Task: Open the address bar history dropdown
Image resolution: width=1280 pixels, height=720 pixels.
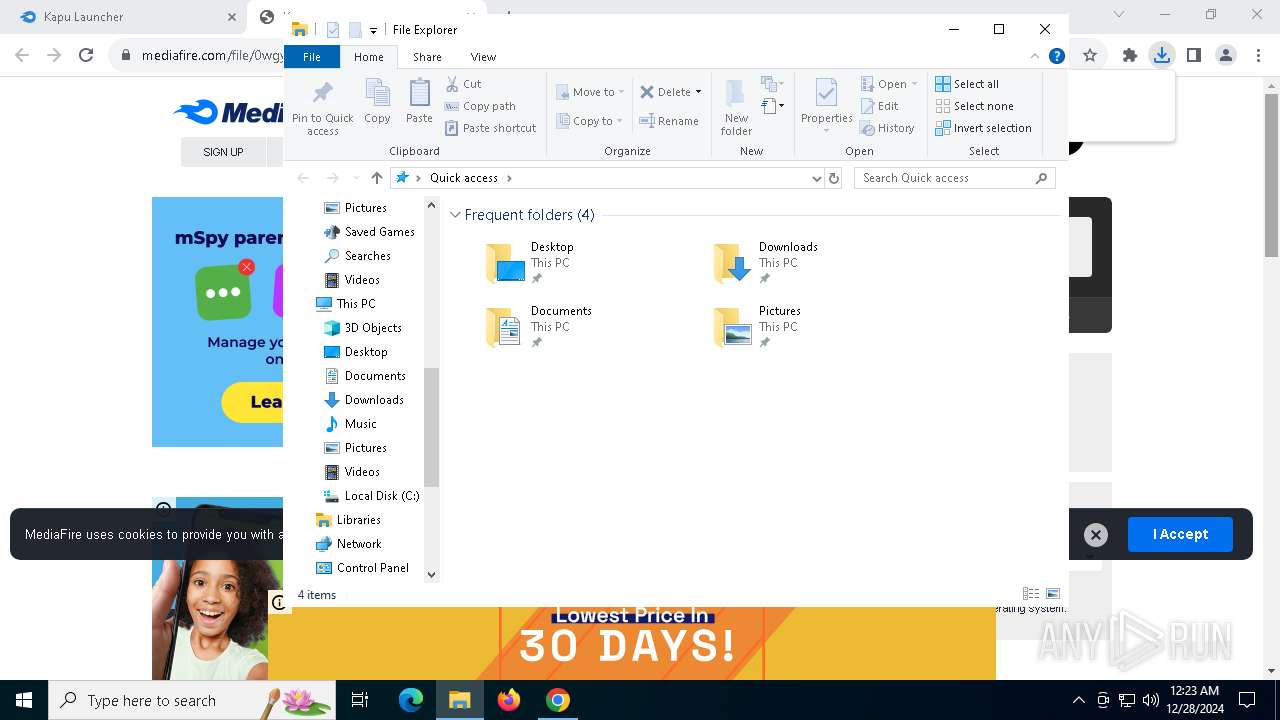Action: [x=817, y=178]
